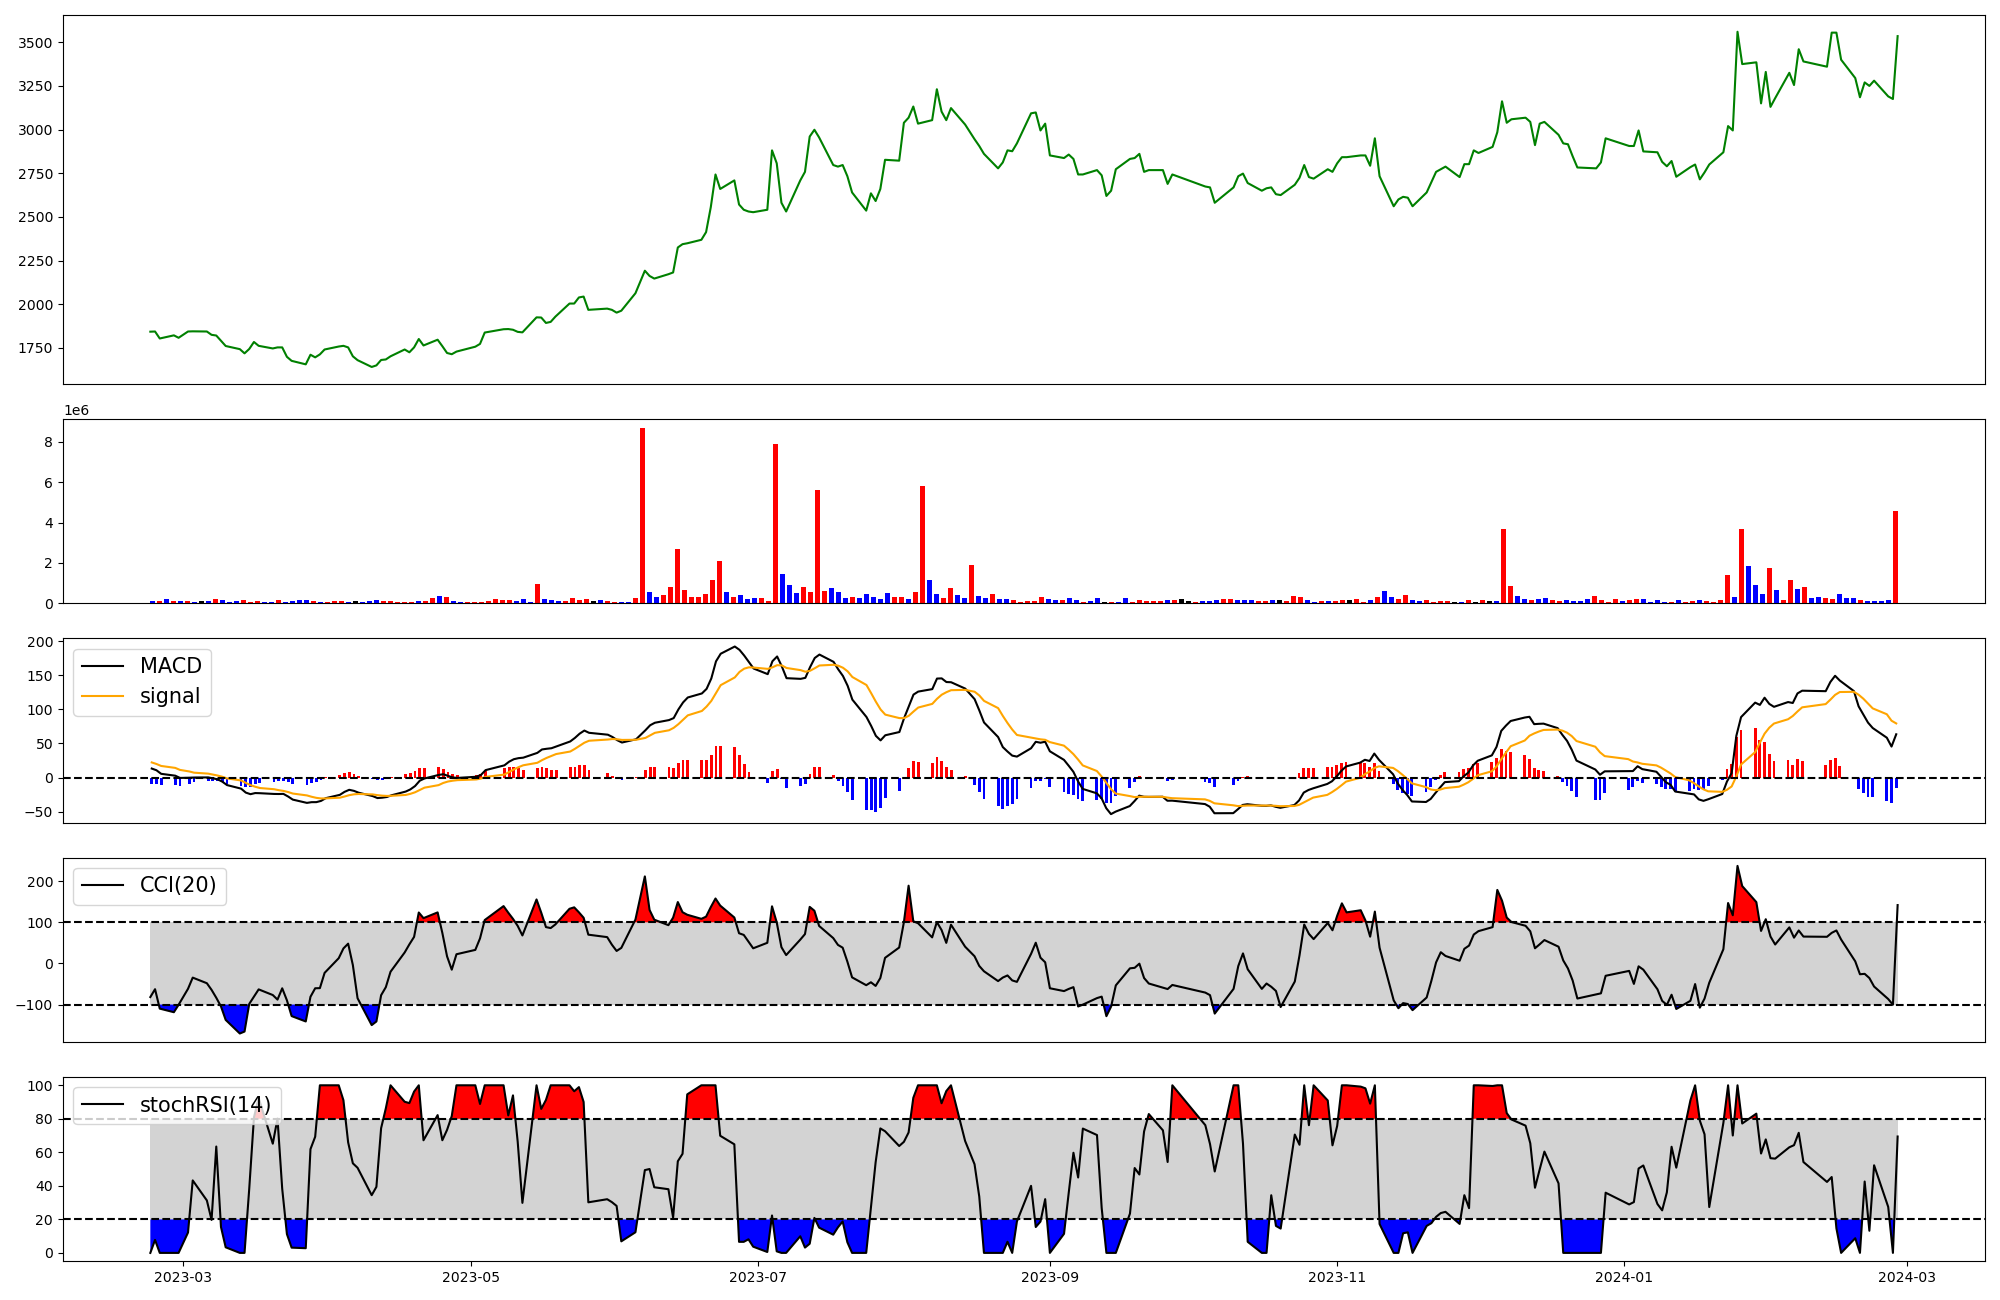Click the signal legend text
Image resolution: width=2000 pixels, height=1300 pixels.
(170, 696)
